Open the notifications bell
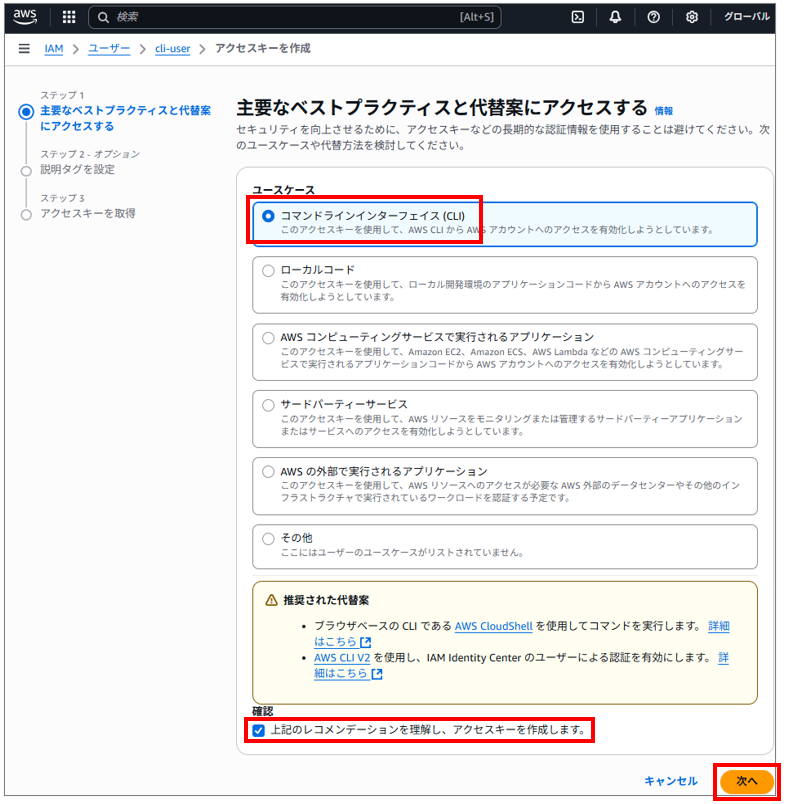 615,17
